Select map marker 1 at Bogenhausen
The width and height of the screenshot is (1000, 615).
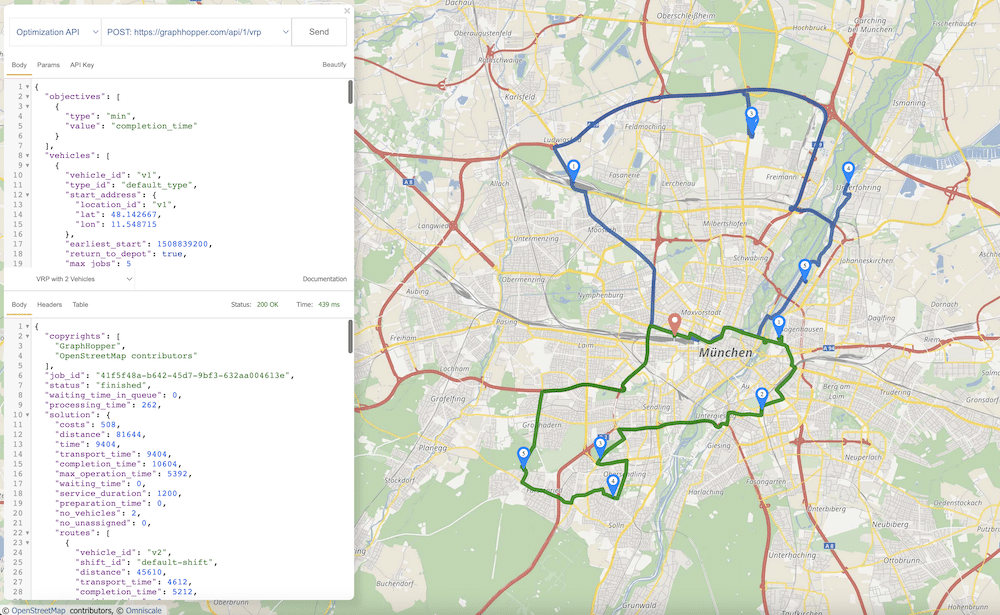tap(779, 326)
